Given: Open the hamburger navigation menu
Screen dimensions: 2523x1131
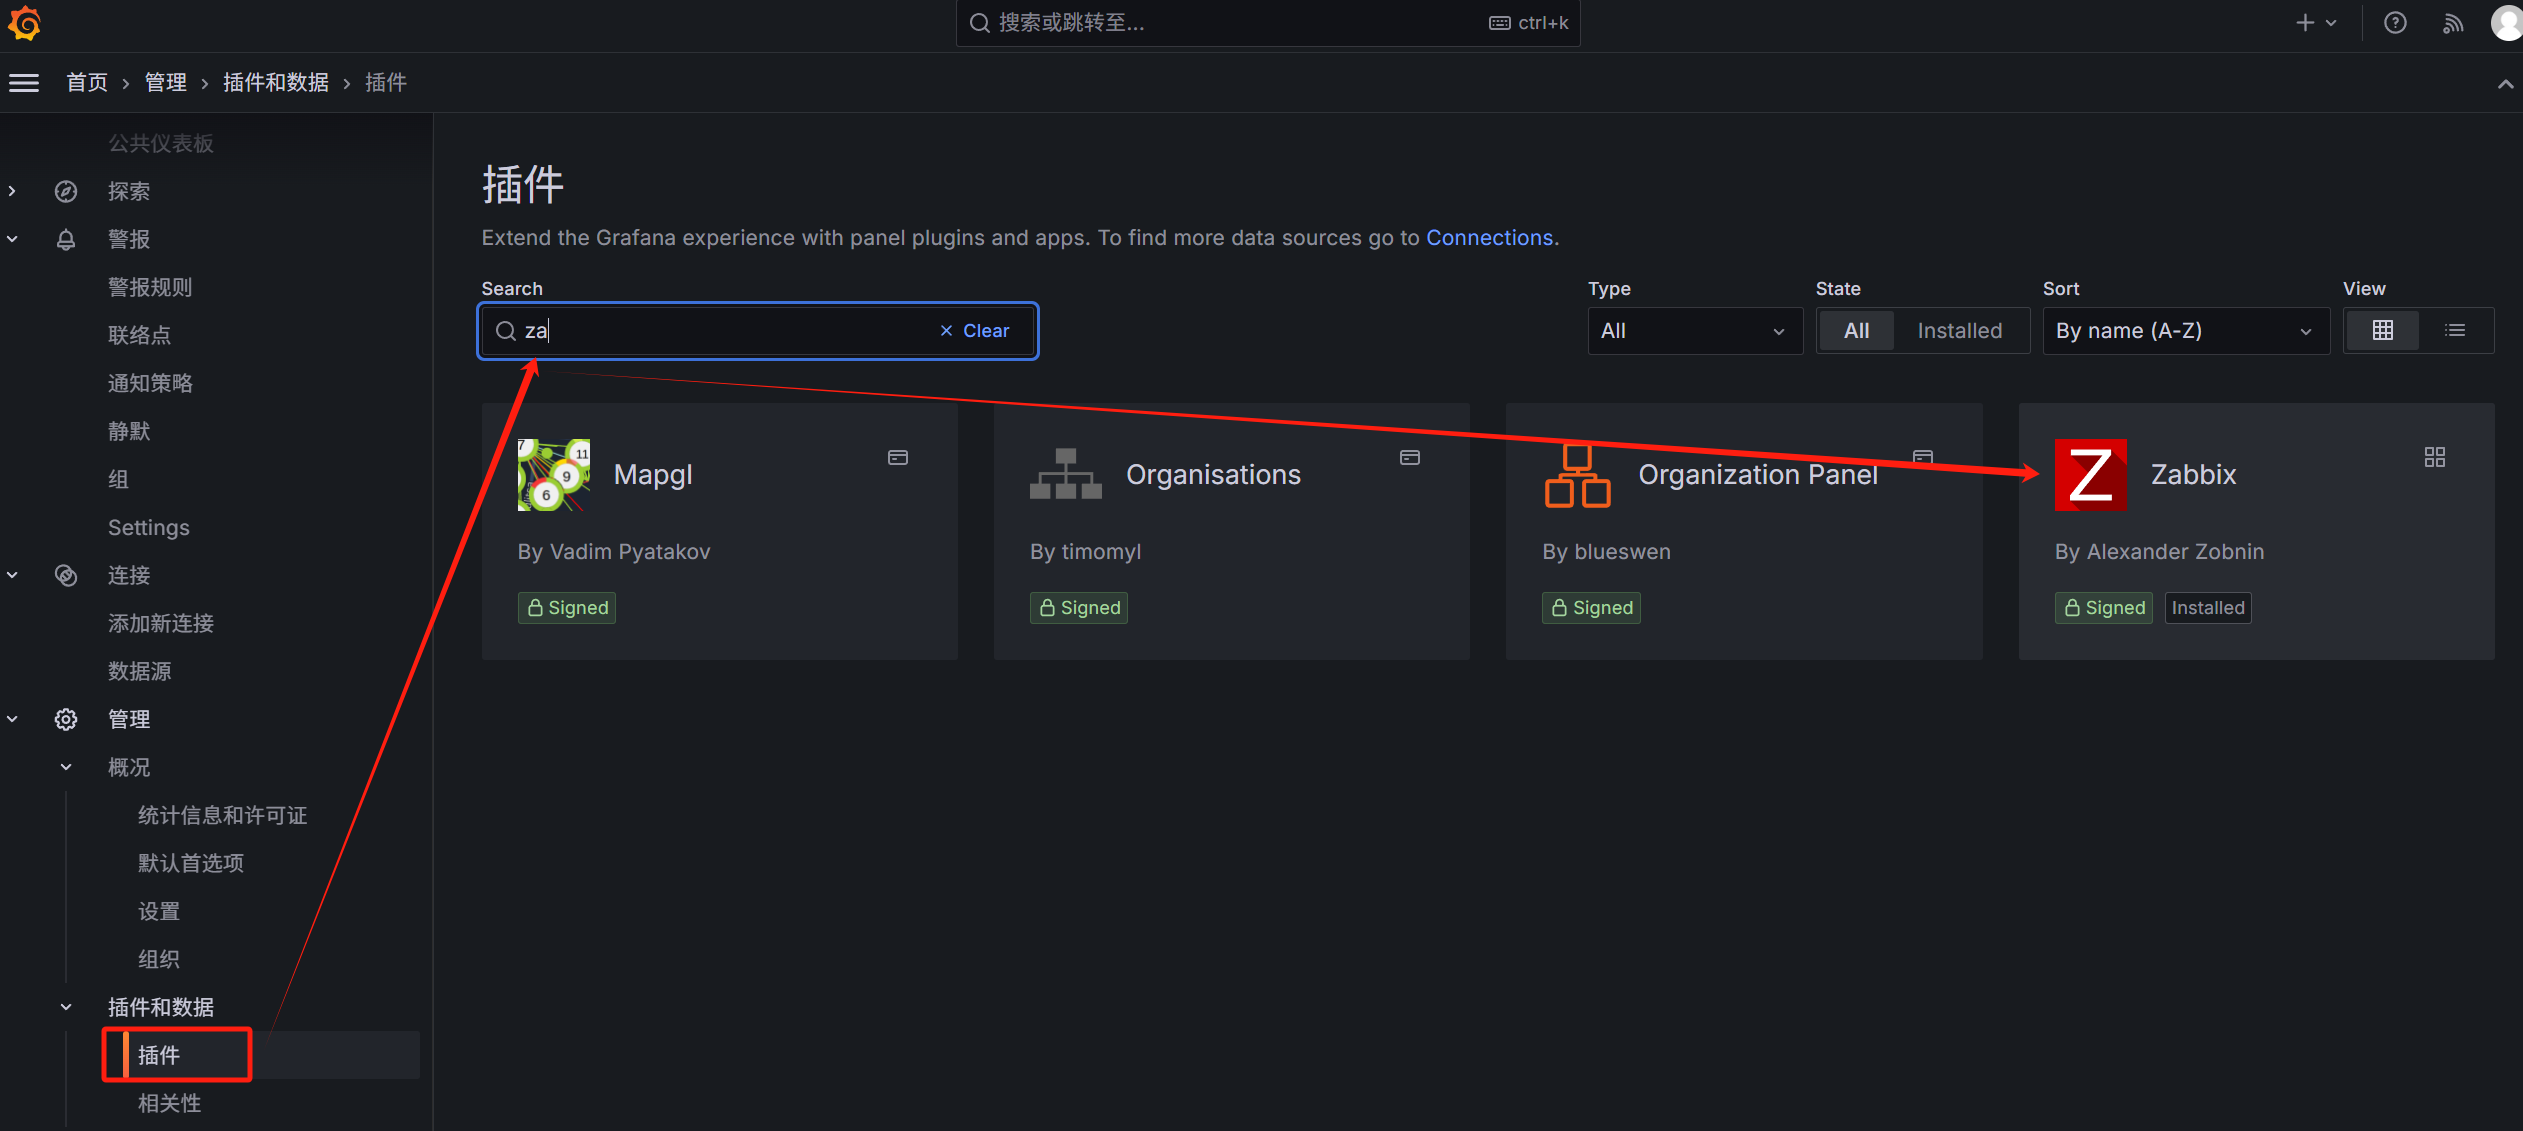Looking at the screenshot, I should click(x=24, y=83).
